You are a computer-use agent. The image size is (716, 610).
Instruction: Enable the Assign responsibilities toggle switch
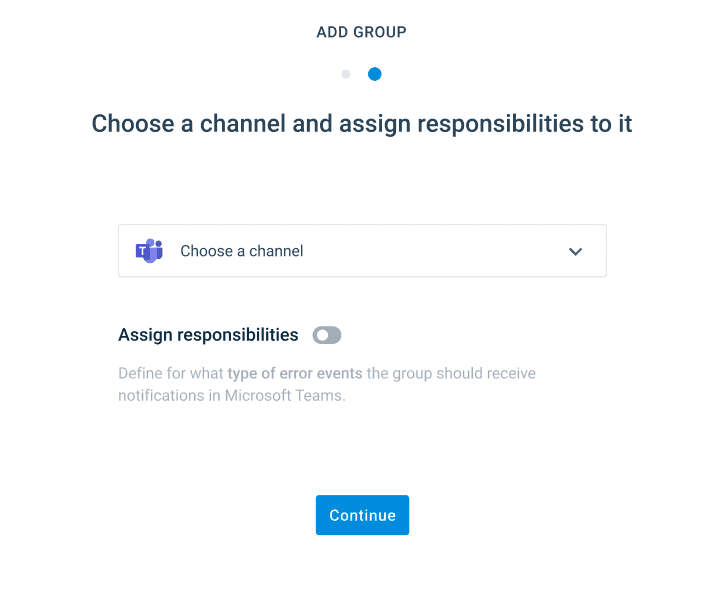327,335
